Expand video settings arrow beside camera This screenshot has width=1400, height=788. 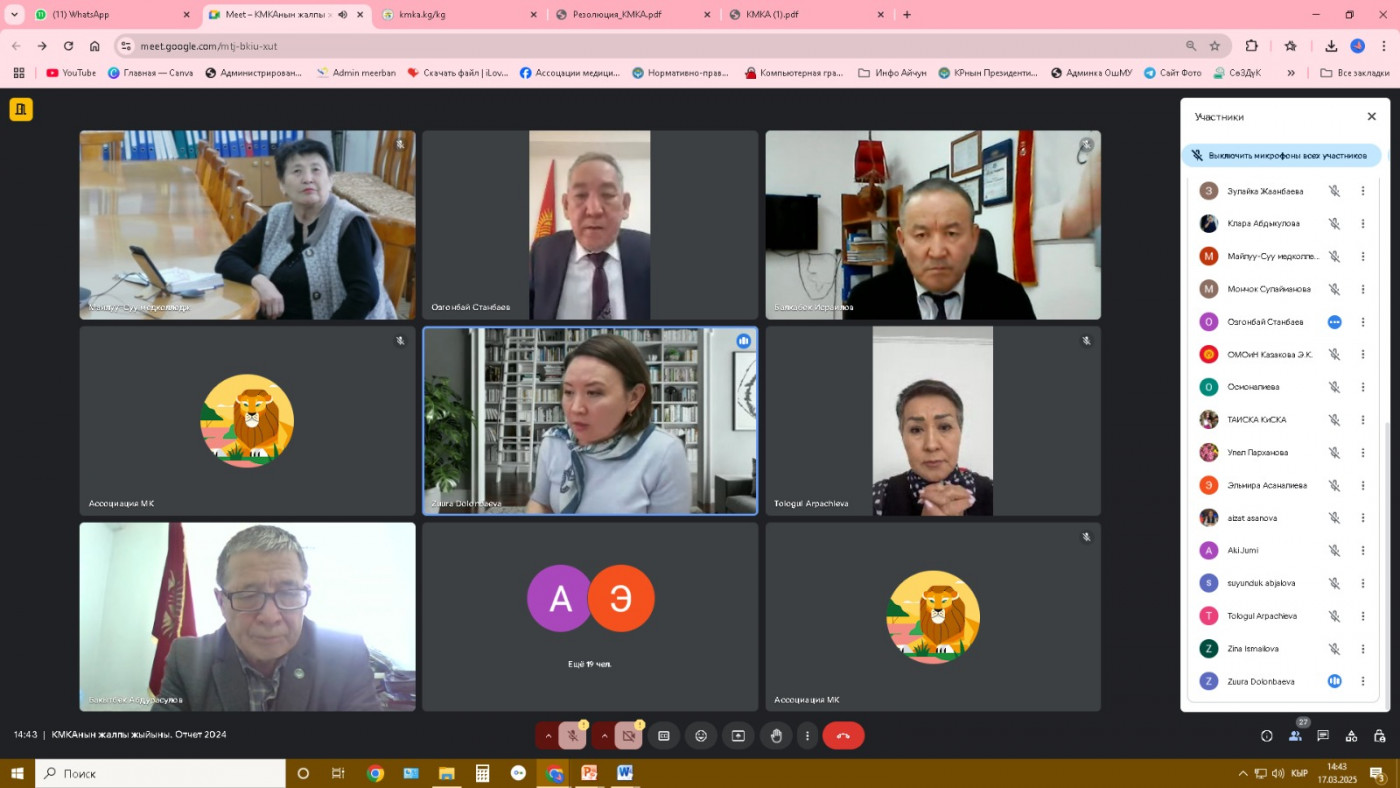click(603, 736)
